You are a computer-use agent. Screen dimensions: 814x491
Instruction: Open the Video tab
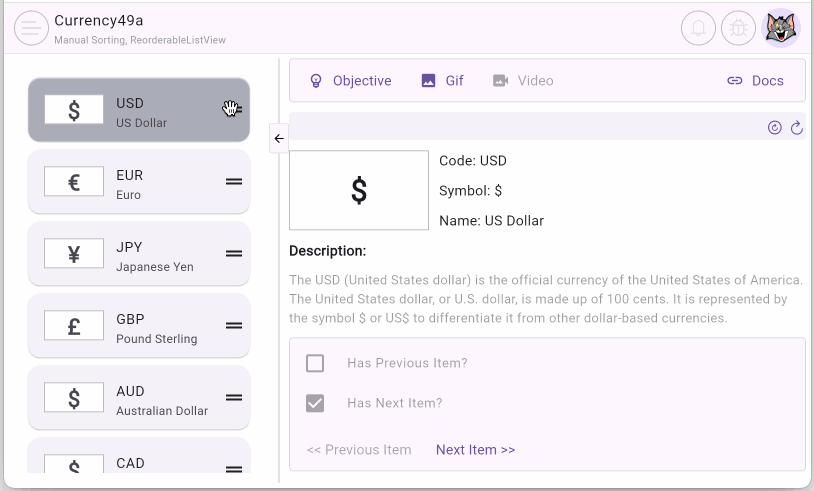click(523, 81)
